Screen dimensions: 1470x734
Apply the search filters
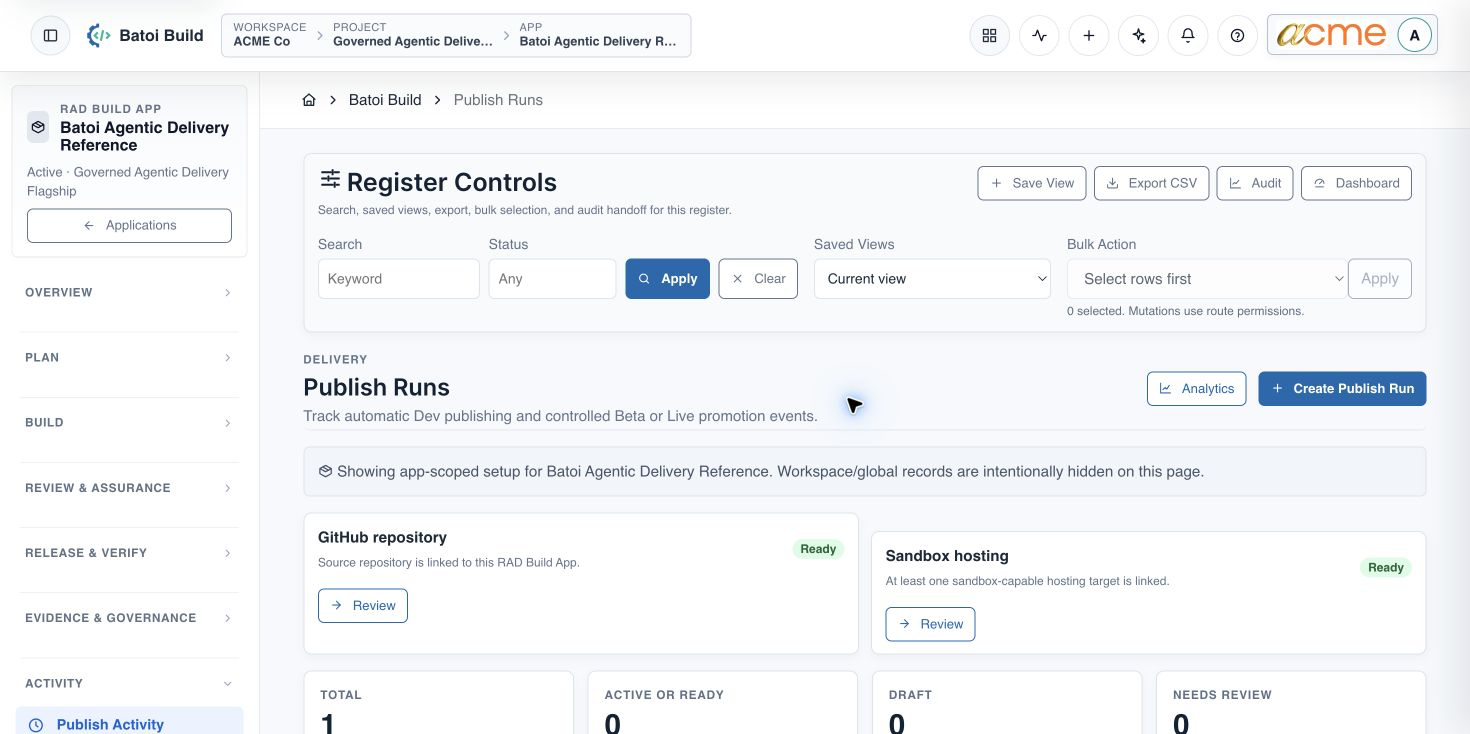(668, 279)
